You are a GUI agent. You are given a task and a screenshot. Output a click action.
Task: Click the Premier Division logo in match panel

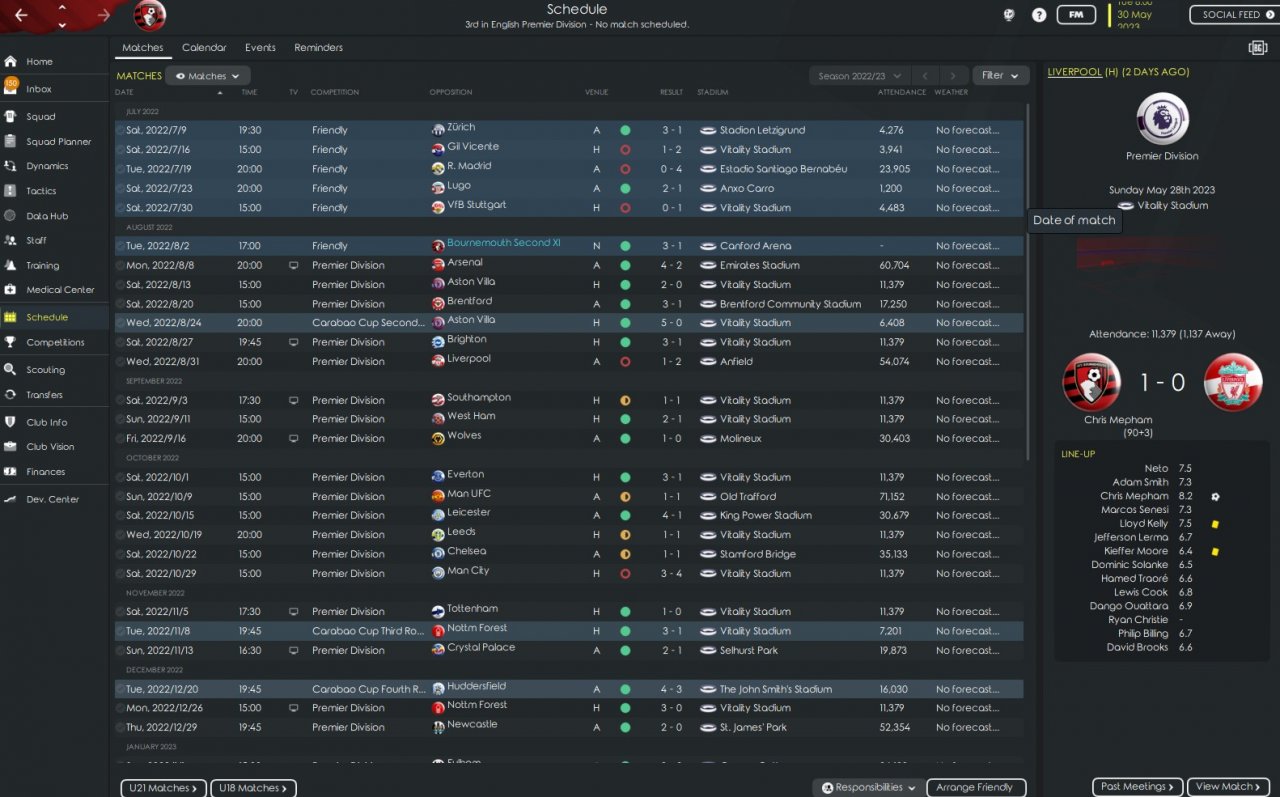1162,119
